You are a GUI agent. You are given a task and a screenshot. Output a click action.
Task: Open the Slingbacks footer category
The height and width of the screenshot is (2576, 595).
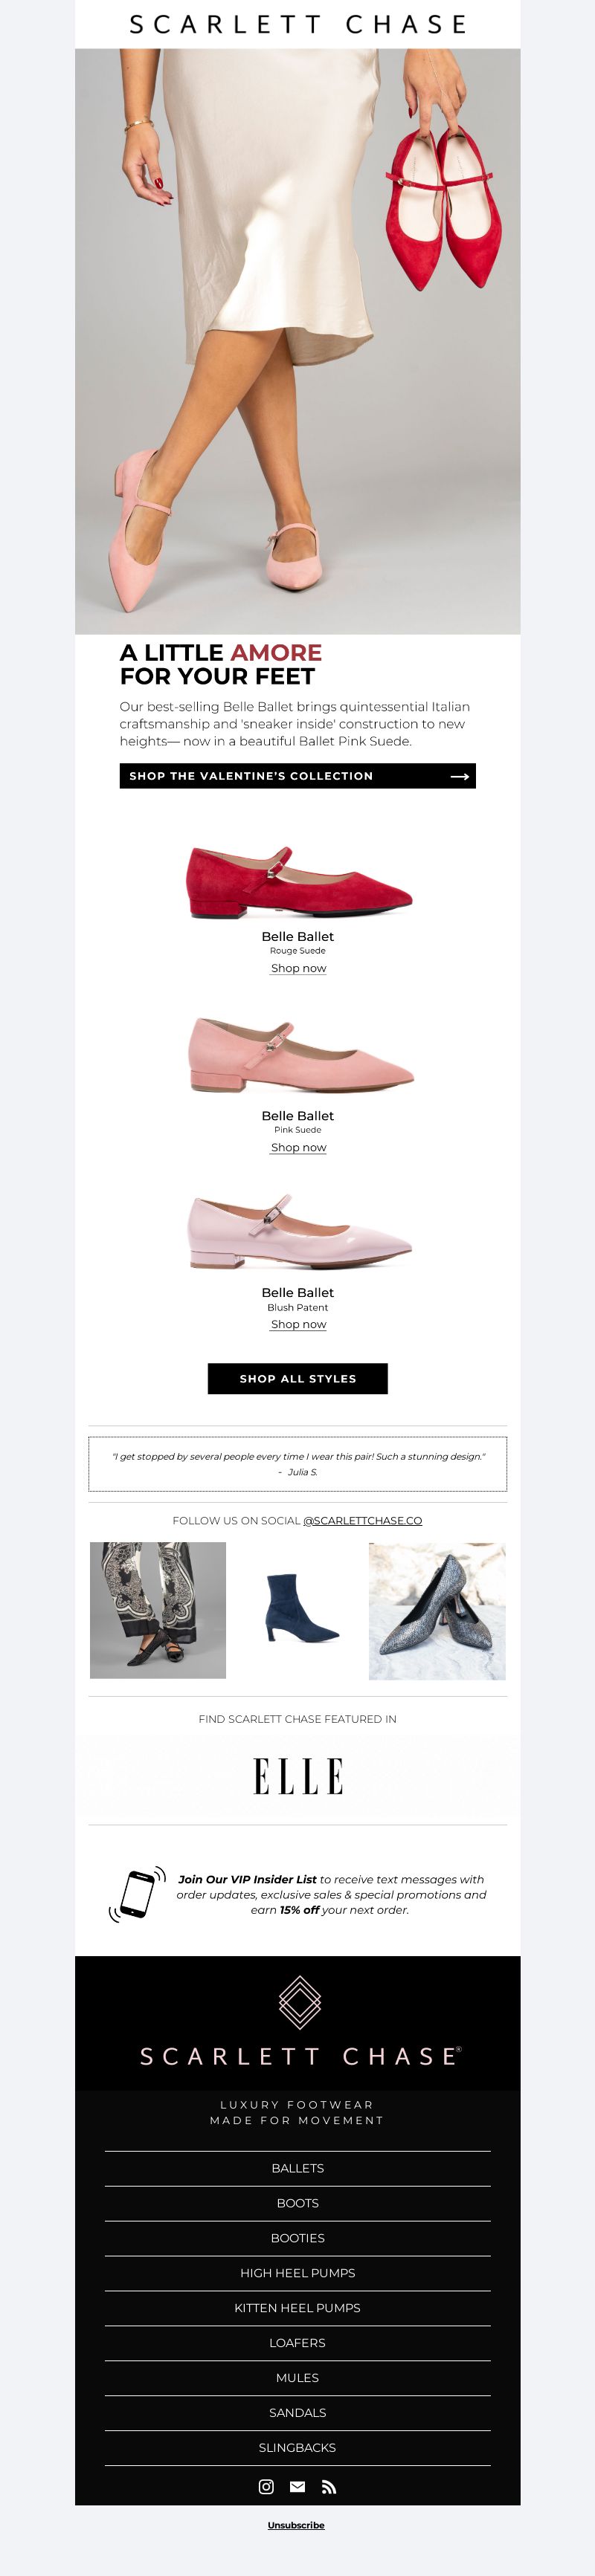pos(298,2448)
